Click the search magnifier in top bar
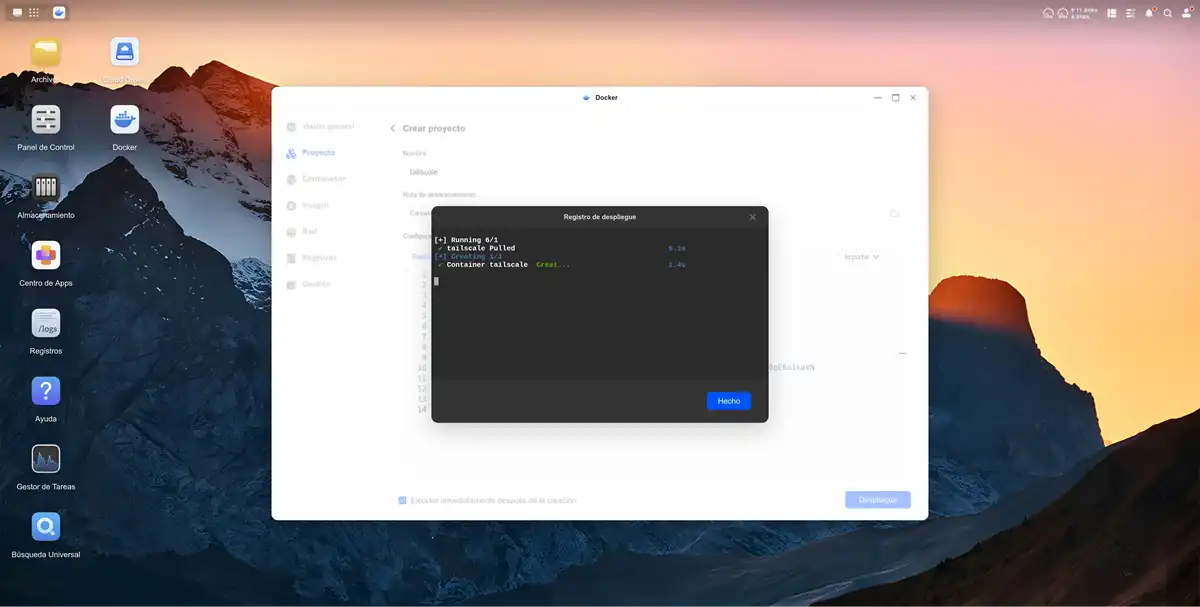Screen dimensions: 1200x607 (1167, 13)
